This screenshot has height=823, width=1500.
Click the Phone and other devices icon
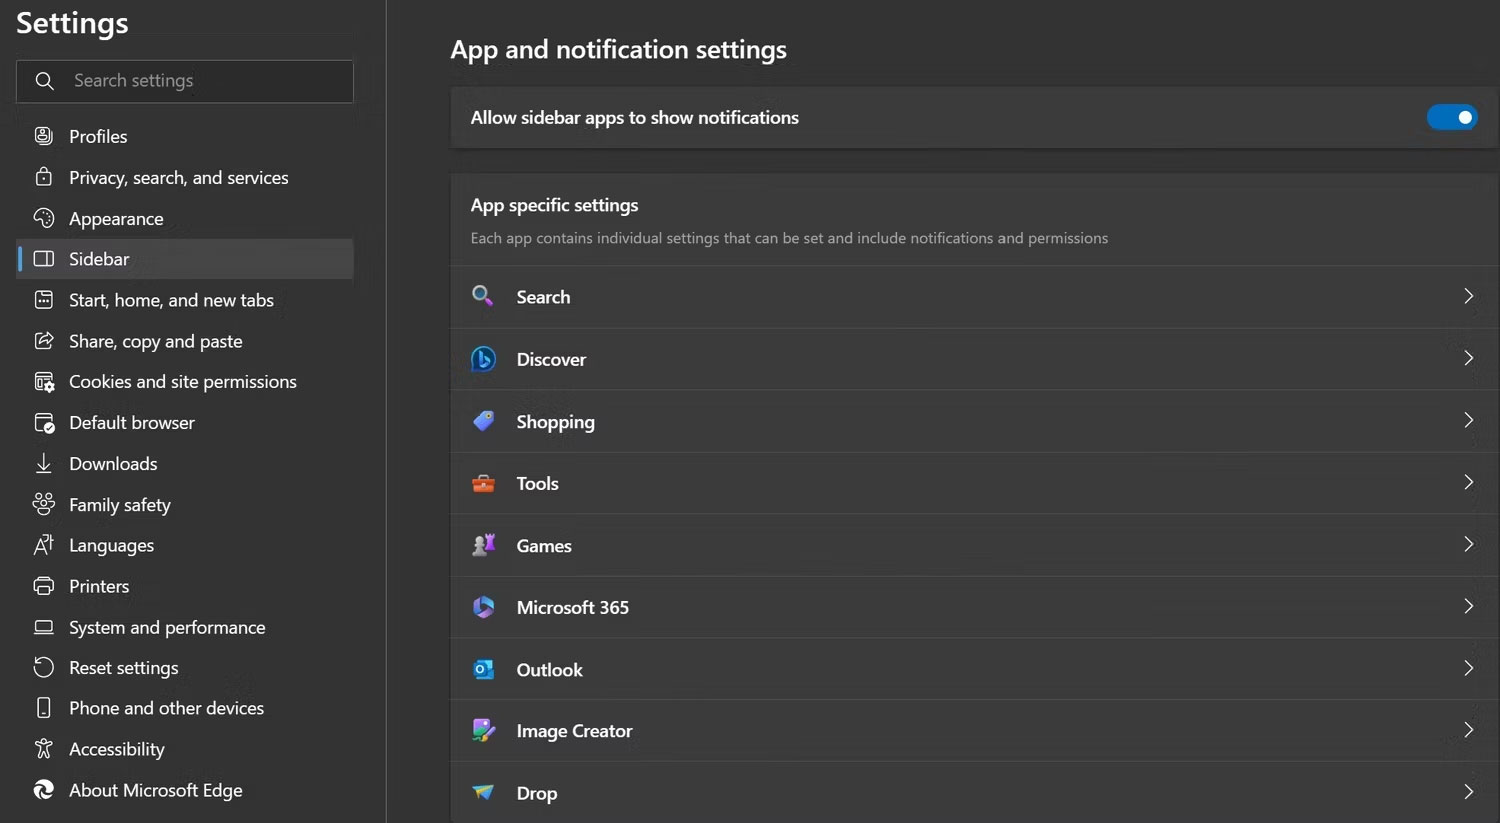click(44, 708)
